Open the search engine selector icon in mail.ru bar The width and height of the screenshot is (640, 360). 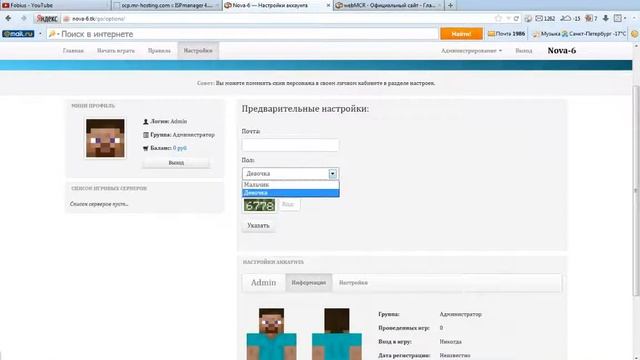53,34
